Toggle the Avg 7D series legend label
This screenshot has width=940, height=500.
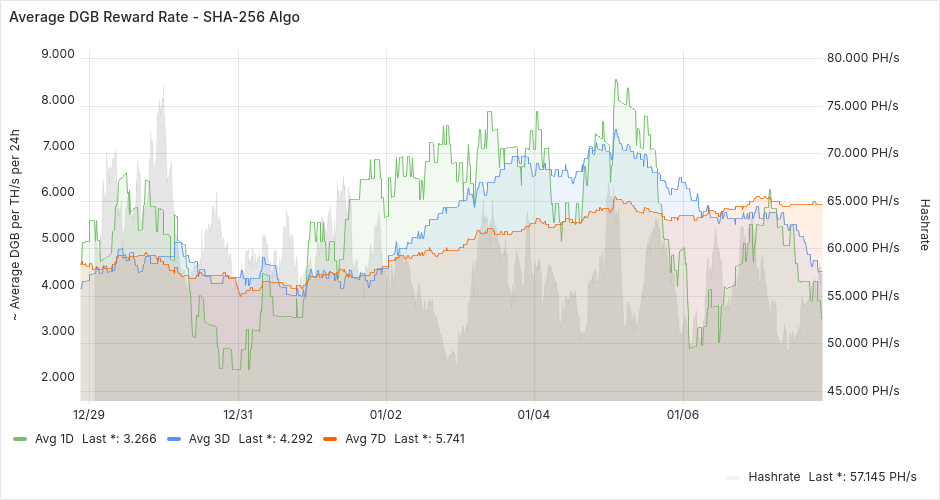(x=365, y=439)
